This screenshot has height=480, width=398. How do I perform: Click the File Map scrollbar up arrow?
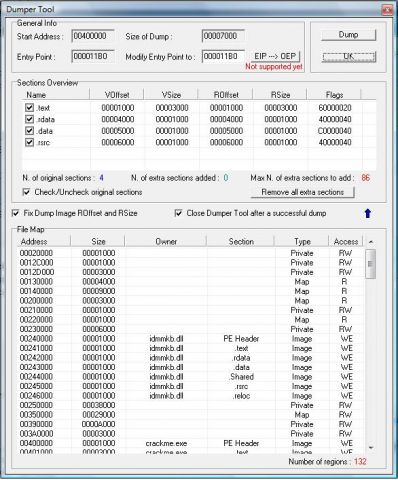coord(371,242)
